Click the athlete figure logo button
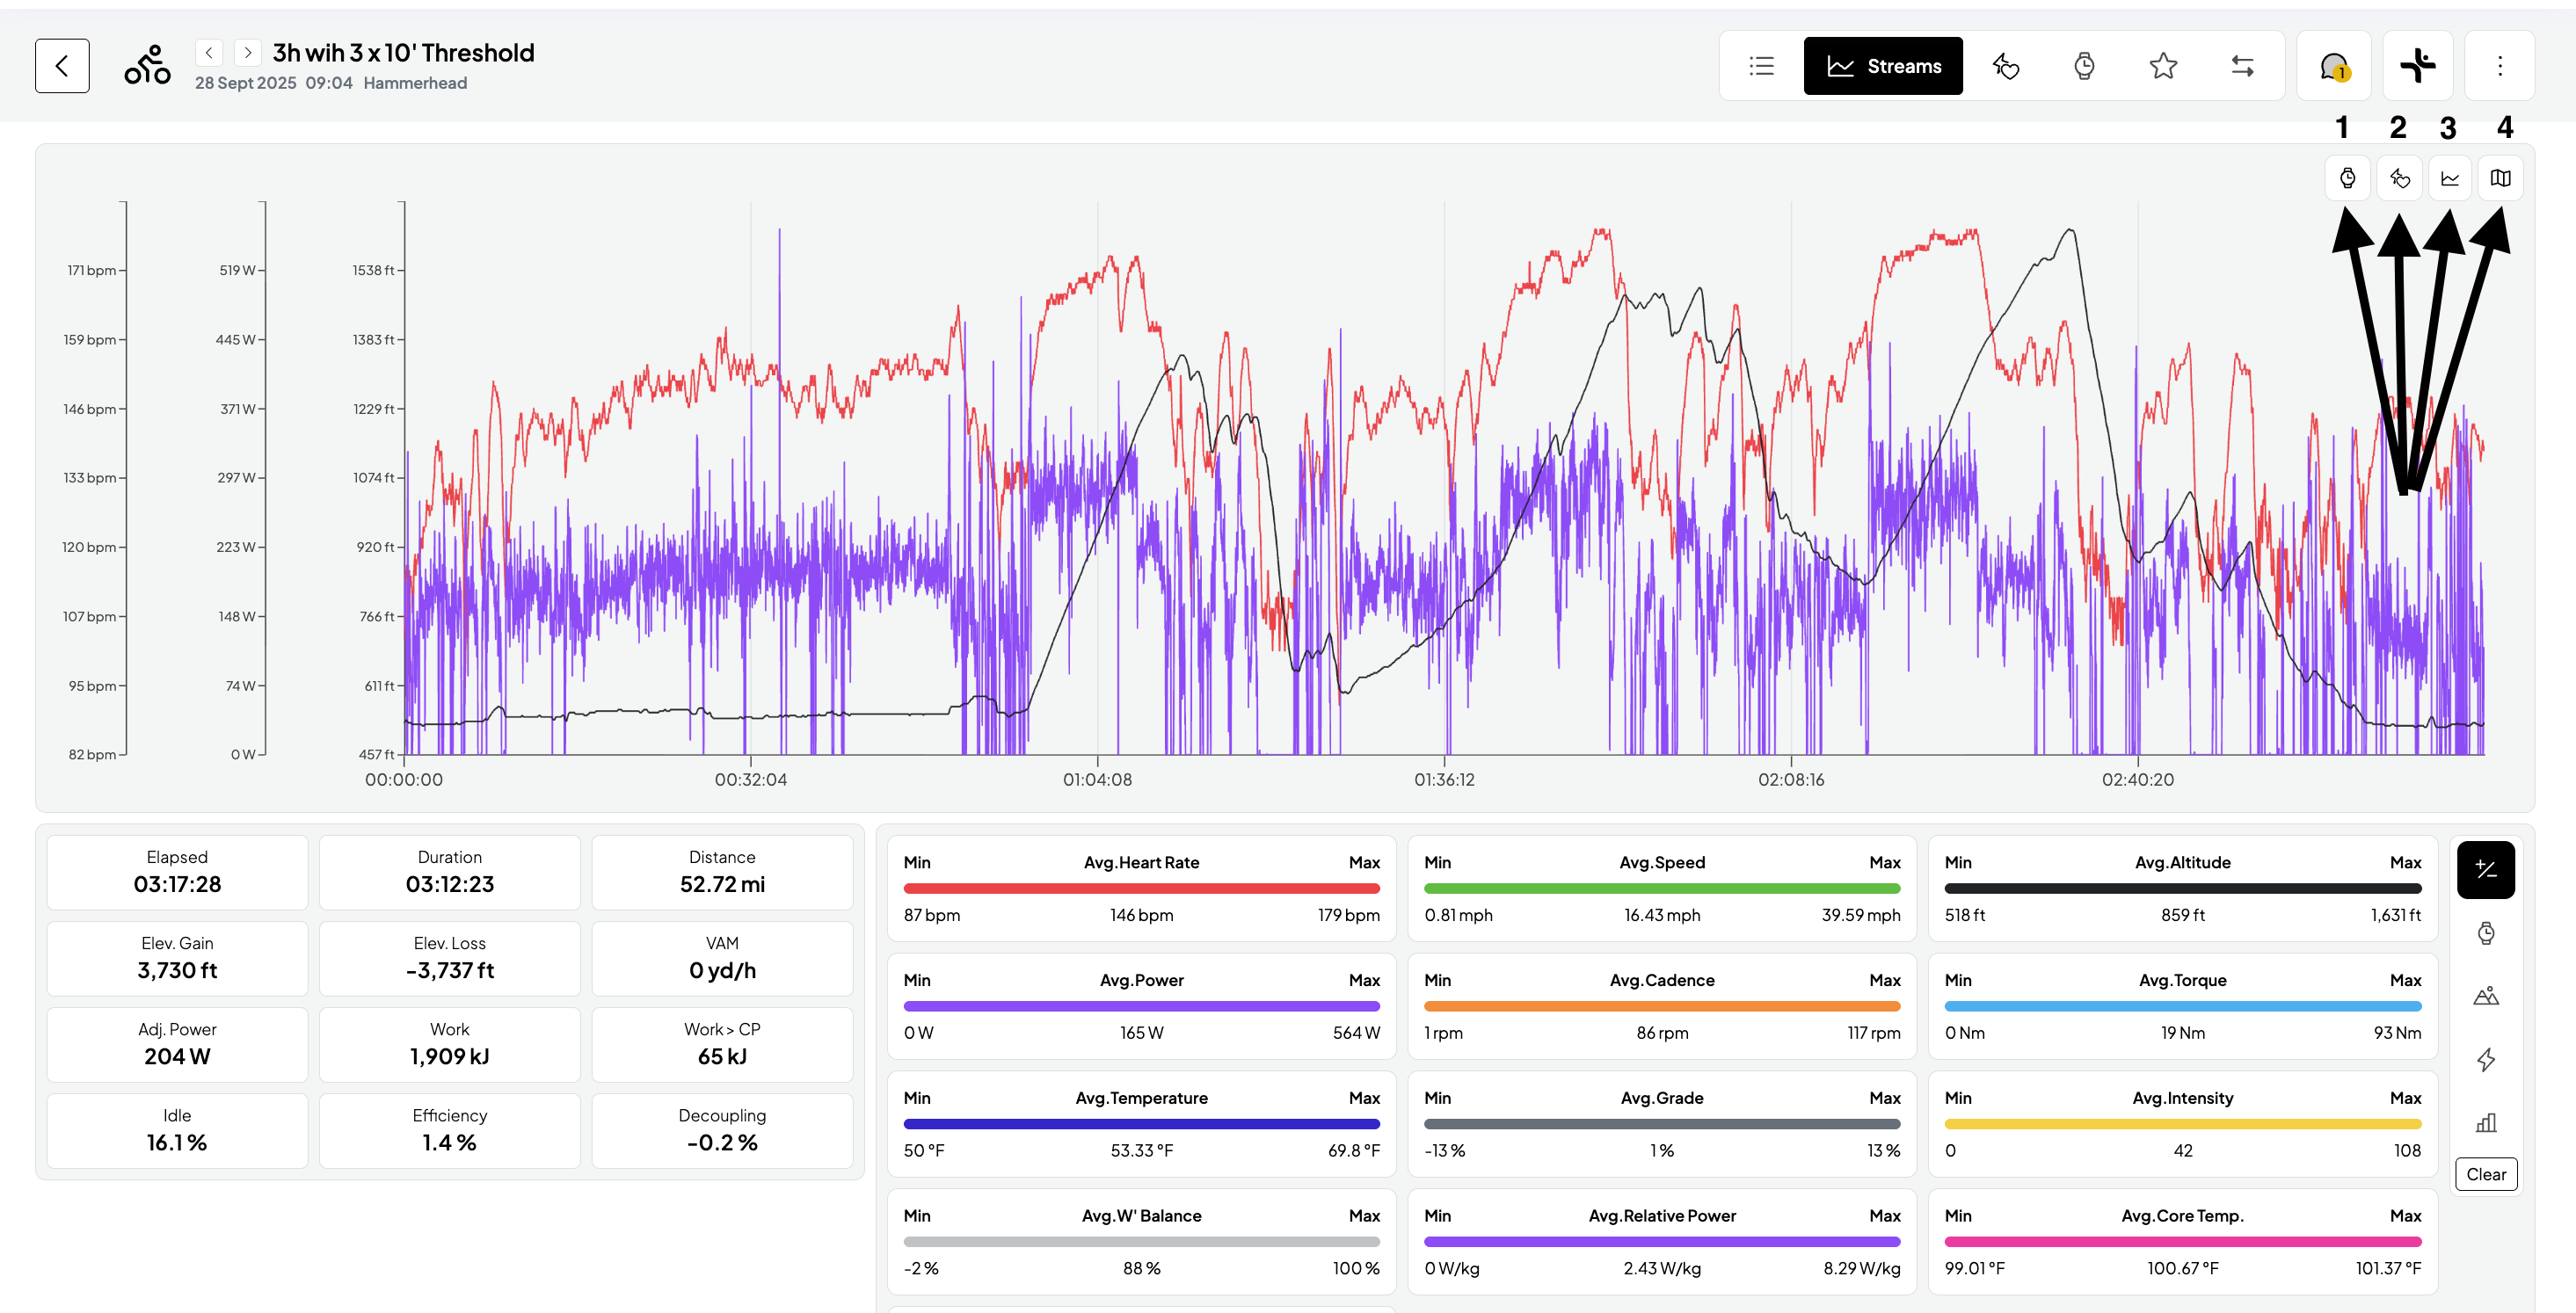2576x1313 pixels. pyautogui.click(x=2417, y=66)
